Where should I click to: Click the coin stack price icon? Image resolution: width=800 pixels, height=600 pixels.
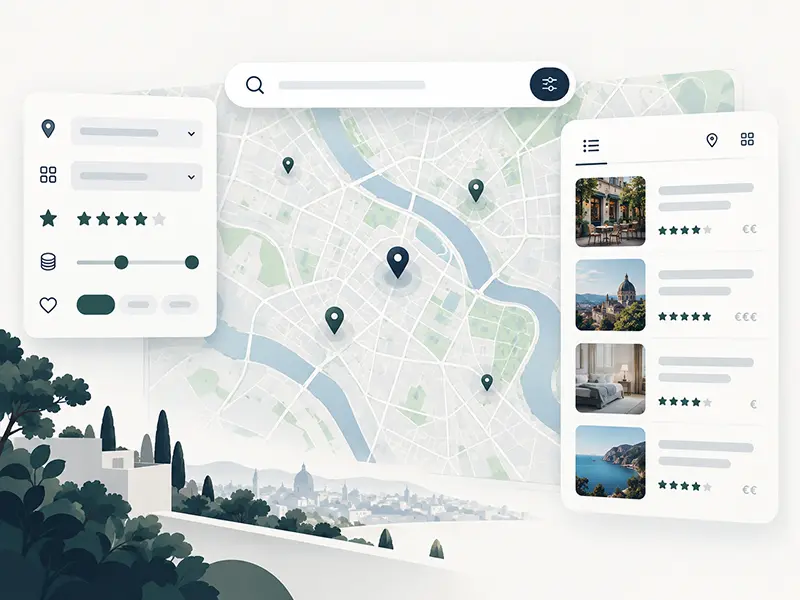click(48, 262)
